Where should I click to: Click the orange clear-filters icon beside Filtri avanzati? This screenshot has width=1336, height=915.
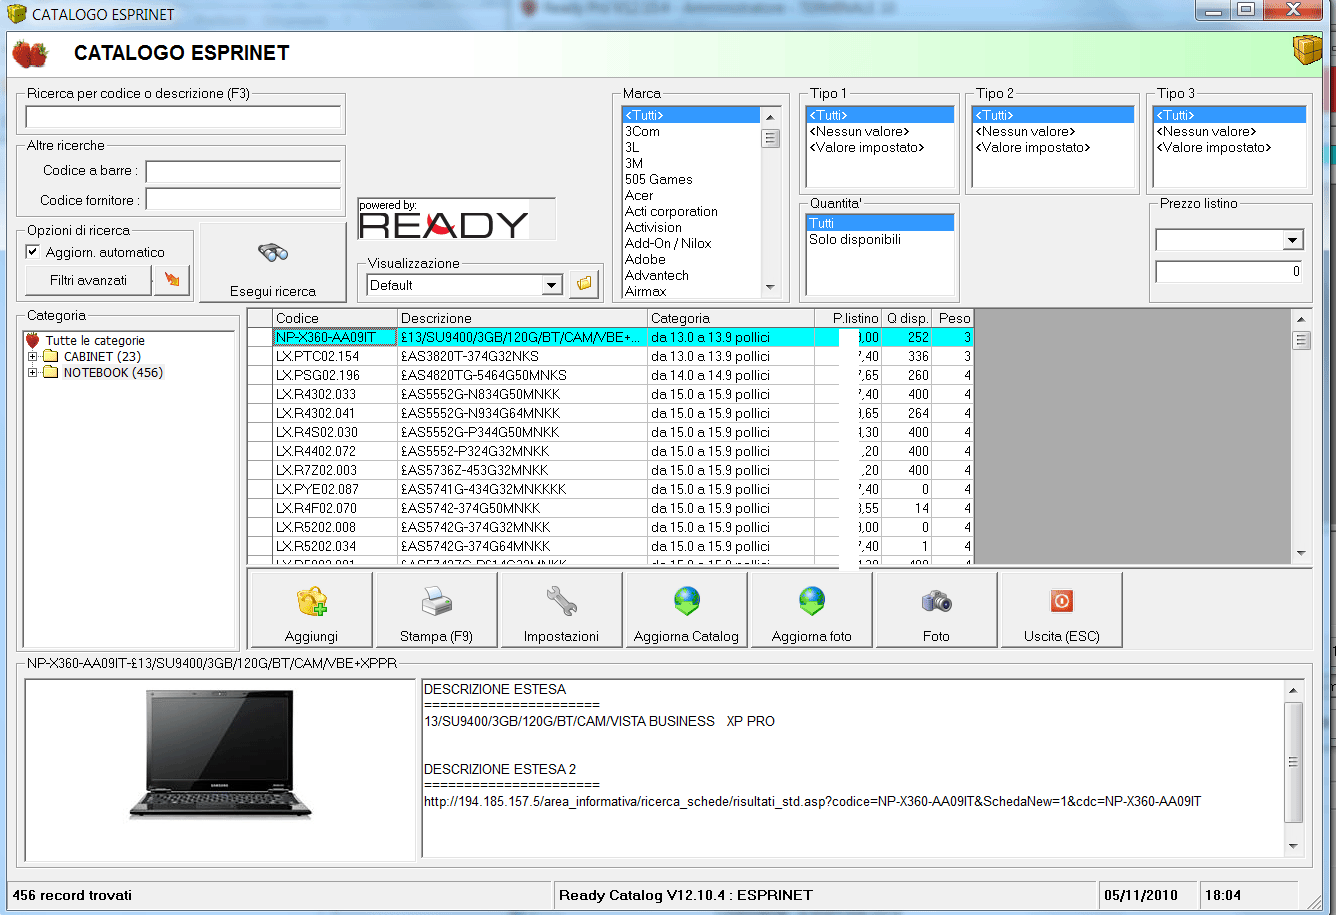coord(173,280)
